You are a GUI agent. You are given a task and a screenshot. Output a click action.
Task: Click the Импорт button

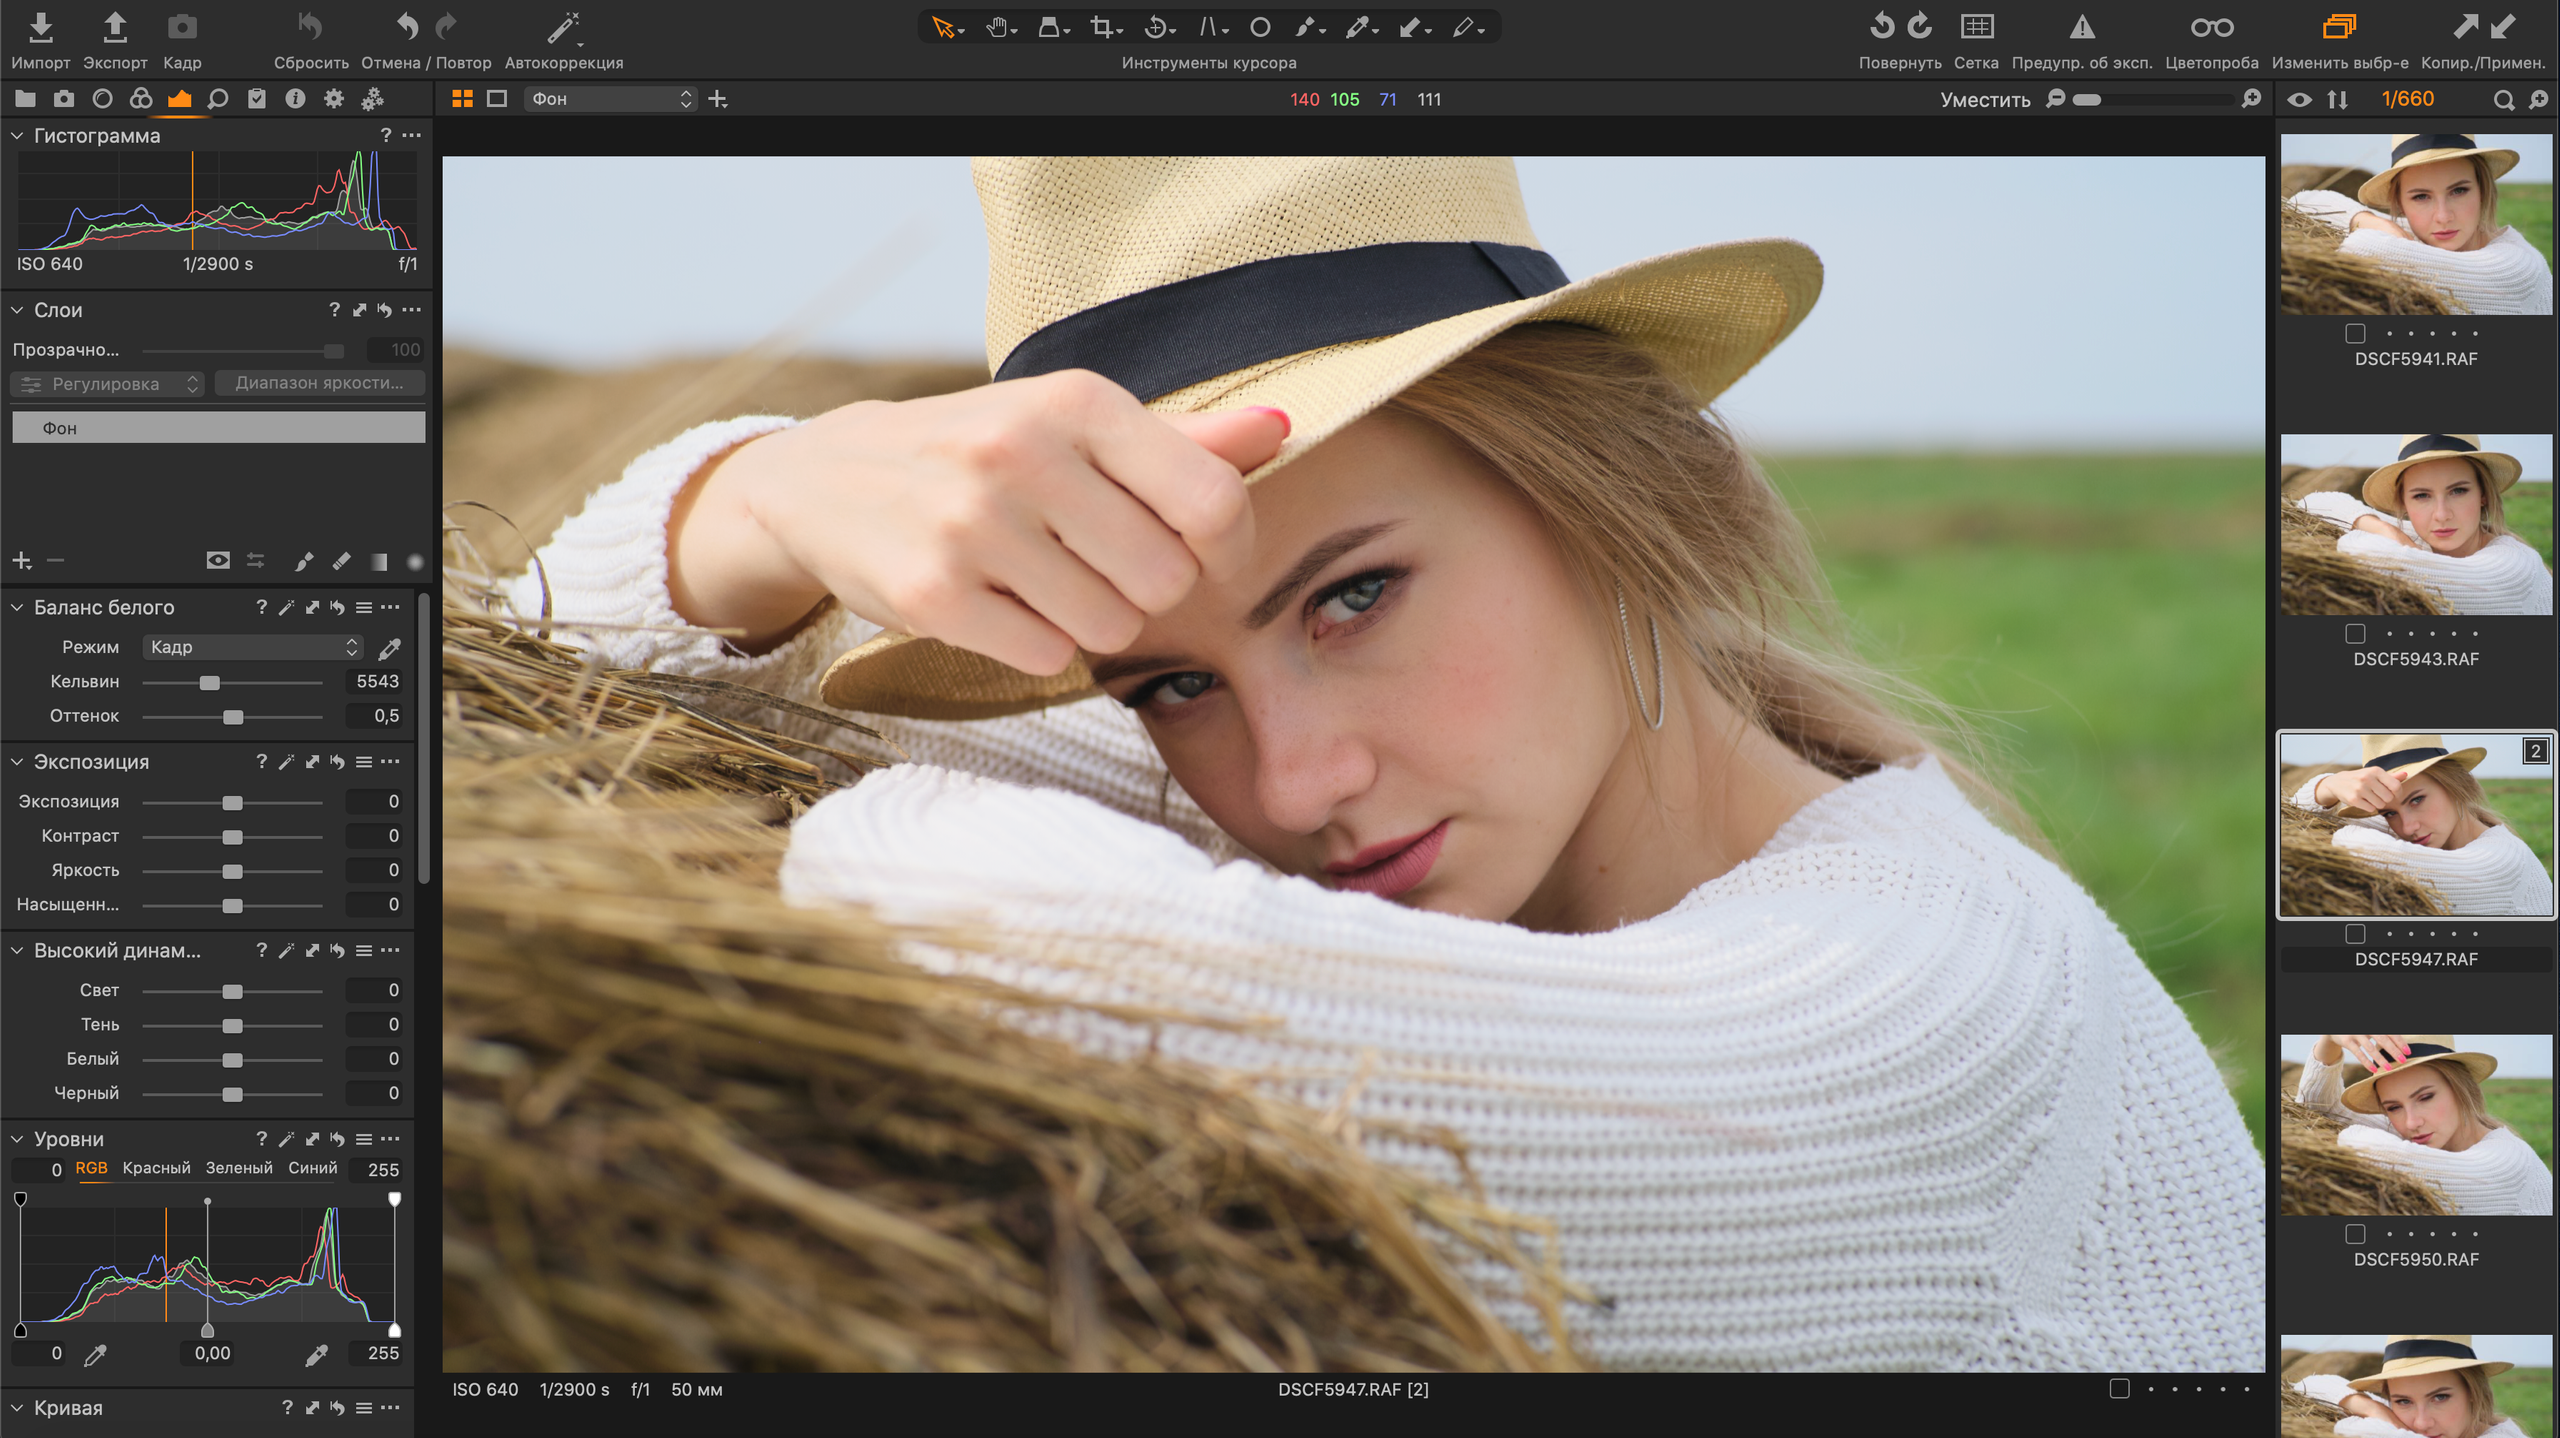coord(41,38)
